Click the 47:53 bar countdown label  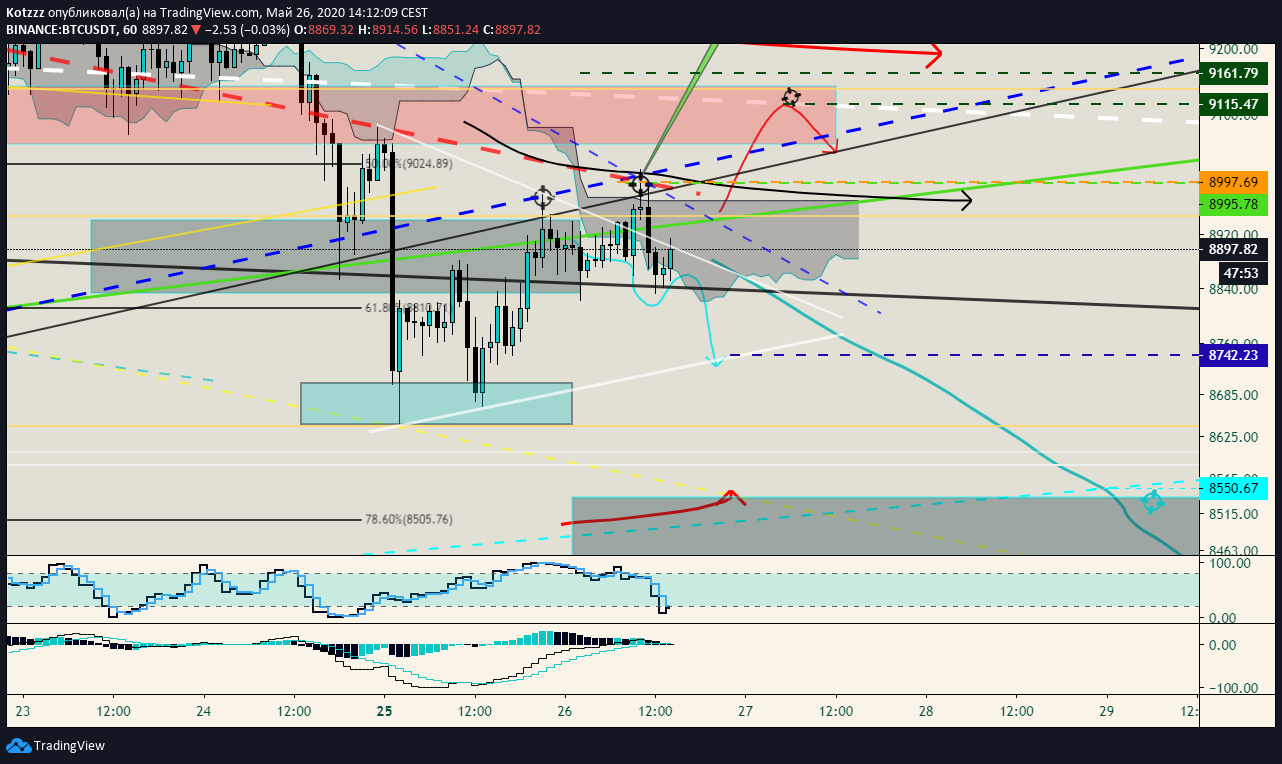click(x=1243, y=273)
